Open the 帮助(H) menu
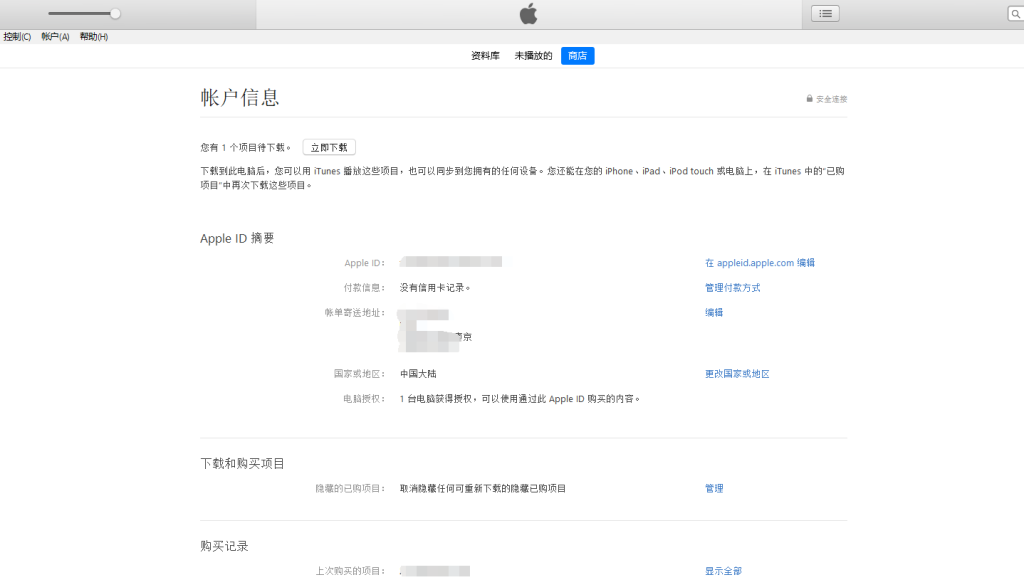The image size is (1024, 580). point(93,37)
